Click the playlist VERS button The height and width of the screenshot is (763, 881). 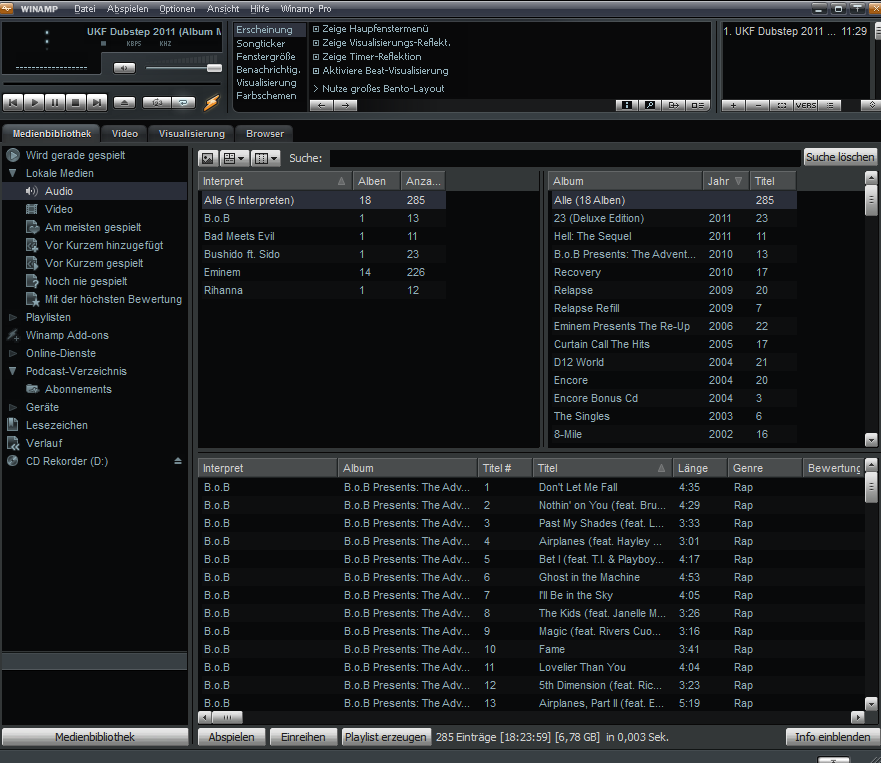coord(806,105)
